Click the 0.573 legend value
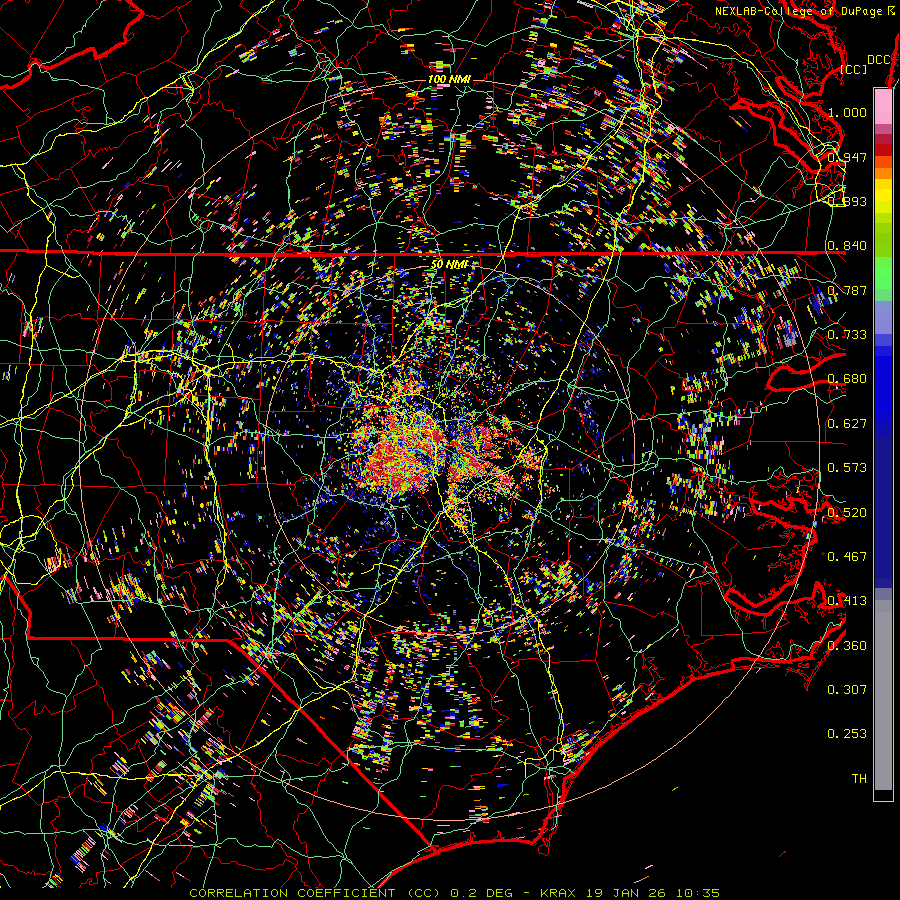900x900 pixels. click(847, 468)
